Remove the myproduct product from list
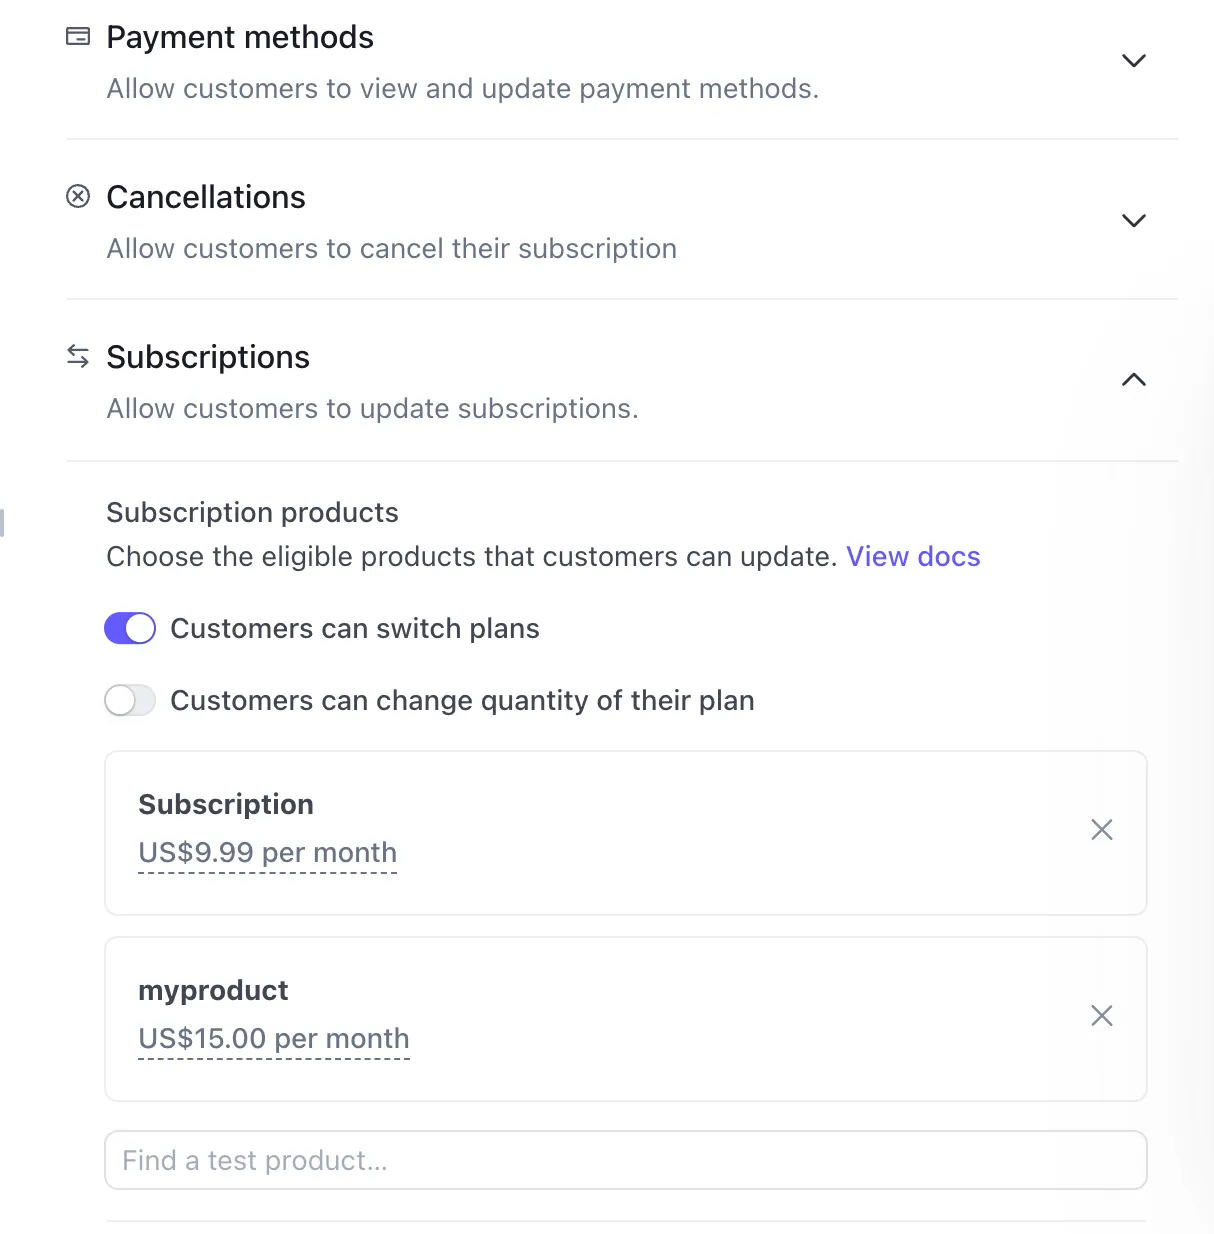The height and width of the screenshot is (1234, 1214). [x=1102, y=1016]
